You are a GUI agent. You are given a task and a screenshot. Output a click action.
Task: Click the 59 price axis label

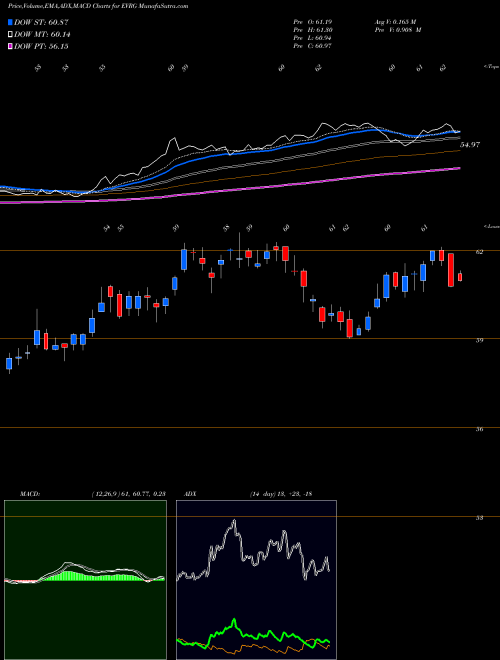(479, 340)
